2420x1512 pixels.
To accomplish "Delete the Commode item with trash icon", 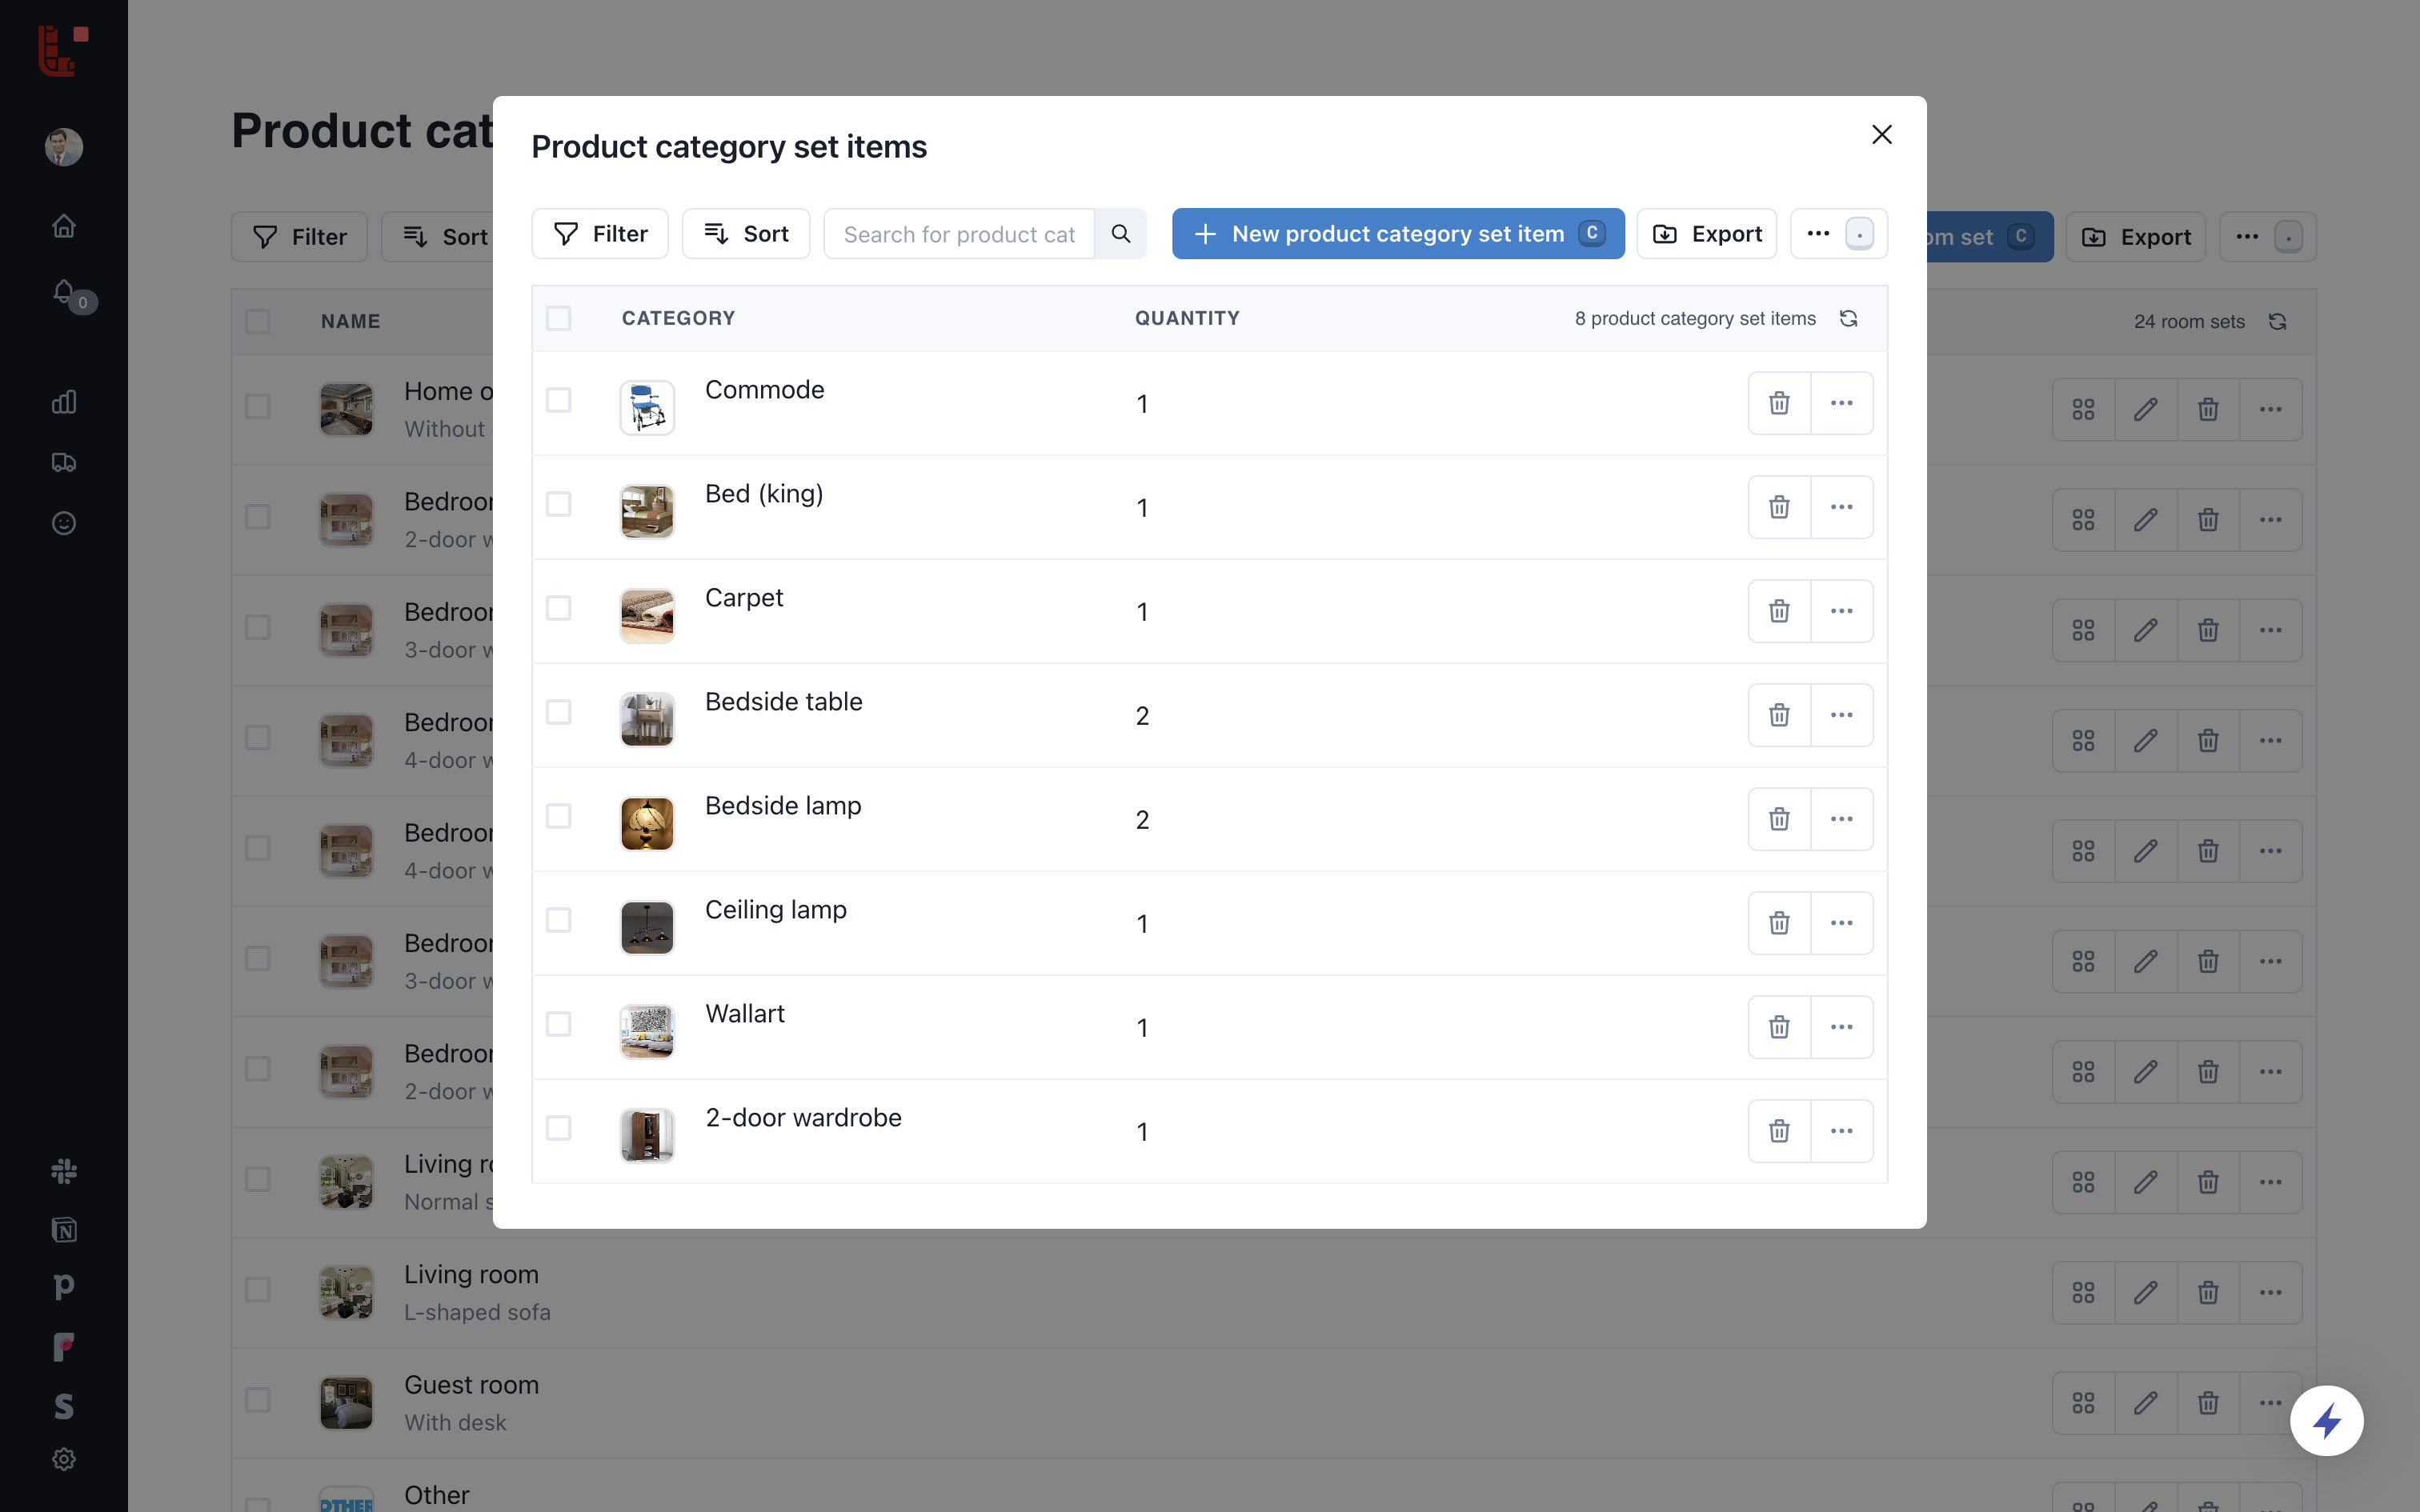I will click(x=1778, y=403).
